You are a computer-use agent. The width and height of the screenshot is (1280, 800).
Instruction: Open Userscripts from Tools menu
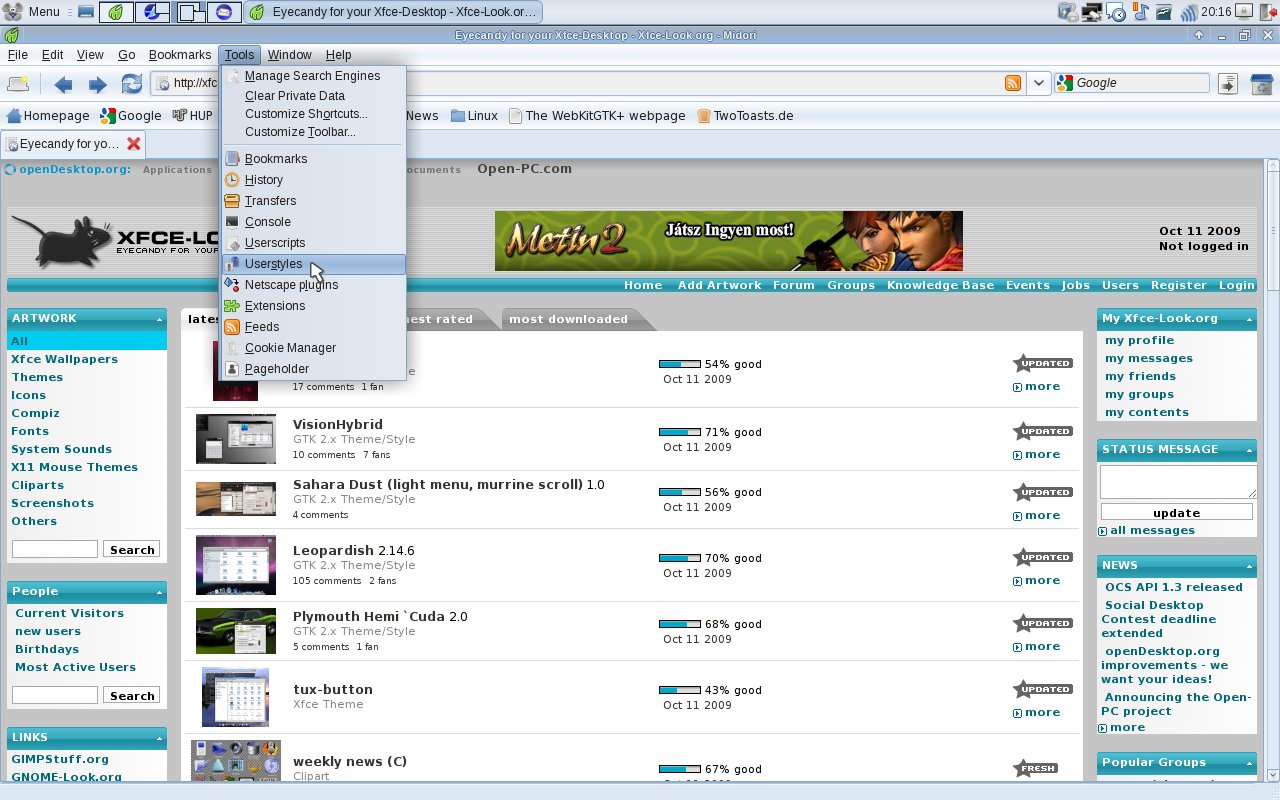313,243
